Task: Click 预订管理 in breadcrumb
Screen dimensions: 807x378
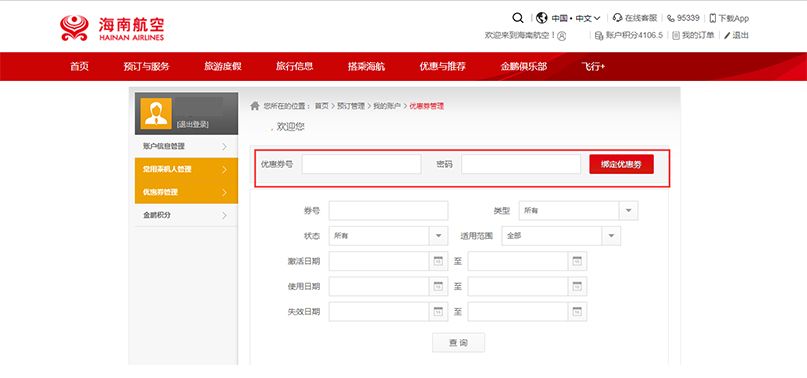Action: [351, 106]
